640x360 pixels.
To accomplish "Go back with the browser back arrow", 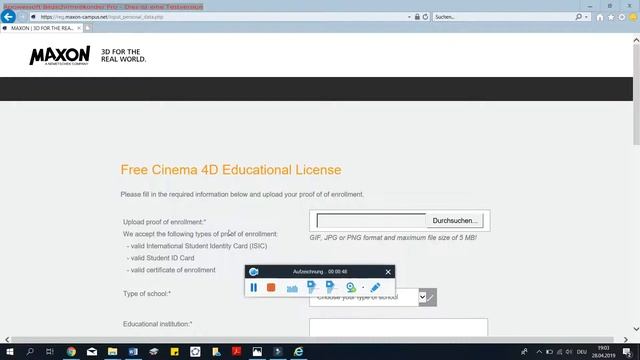I will (x=8, y=17).
